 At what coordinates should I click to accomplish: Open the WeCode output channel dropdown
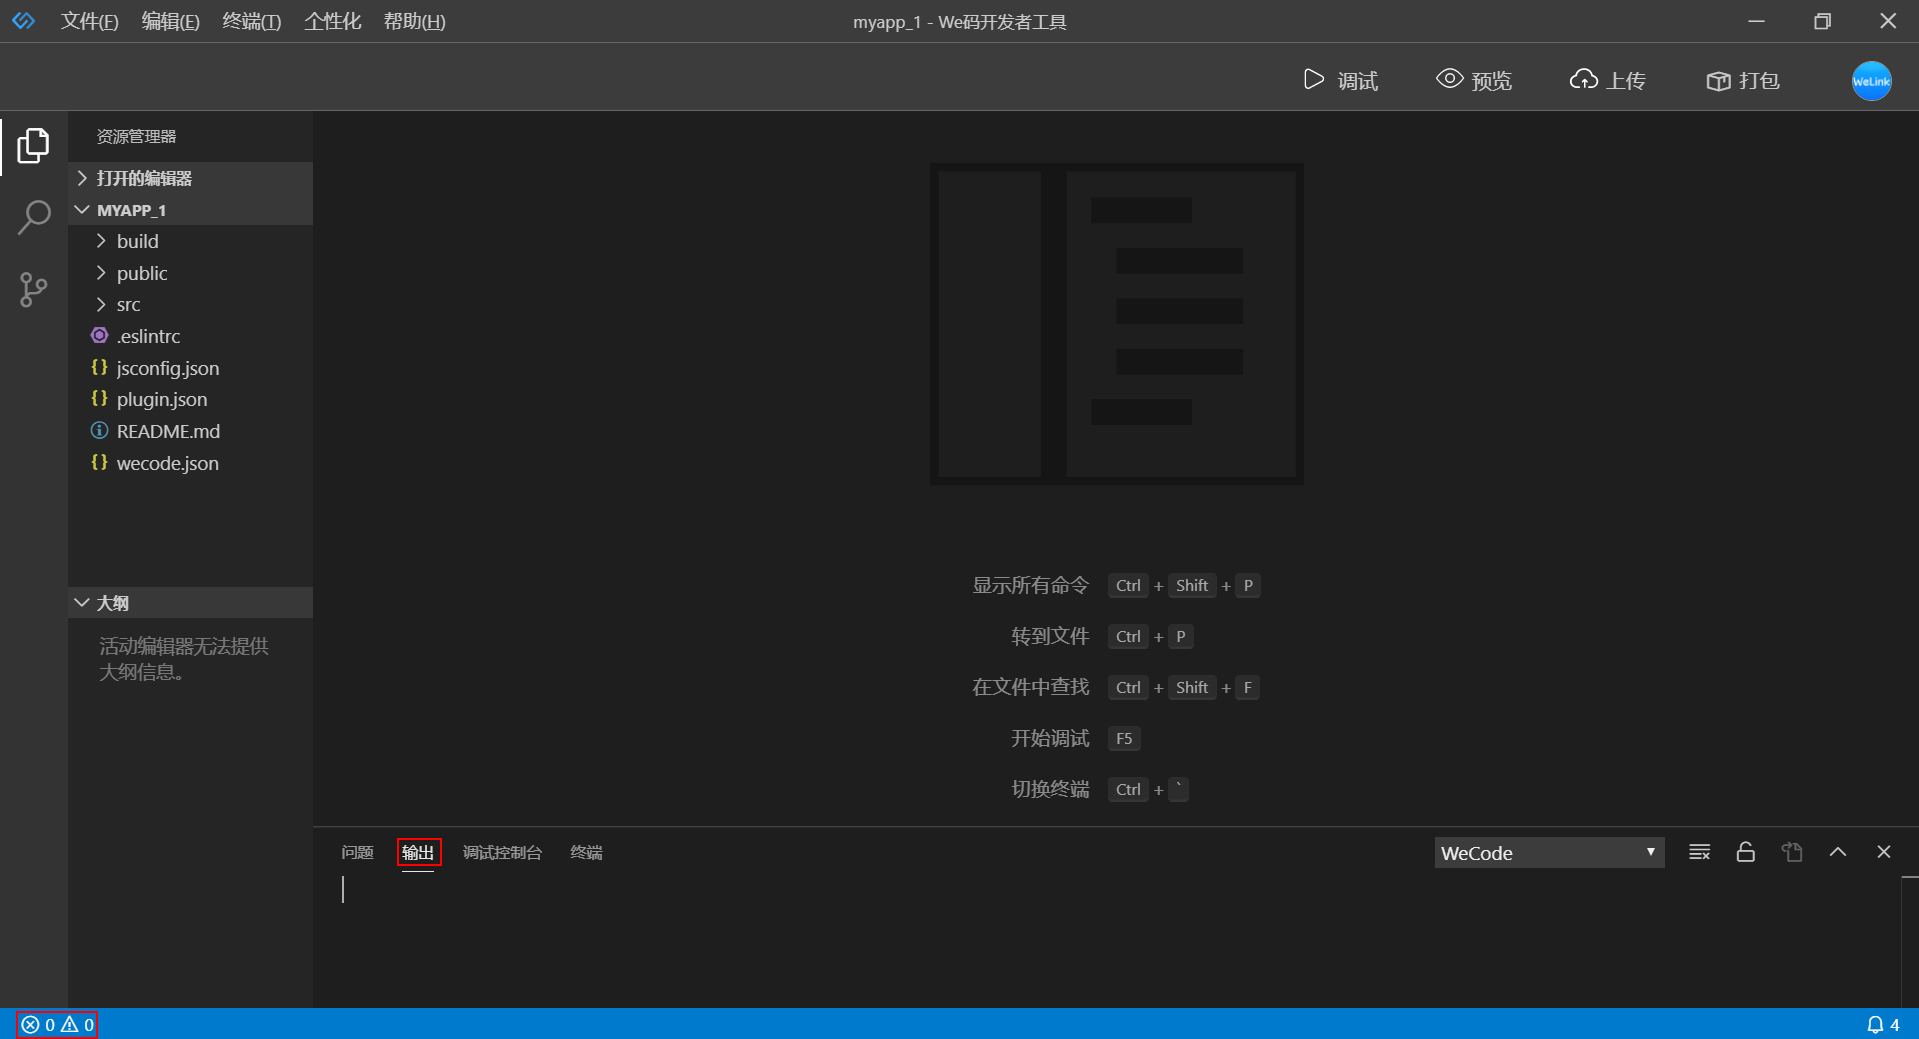click(1548, 852)
